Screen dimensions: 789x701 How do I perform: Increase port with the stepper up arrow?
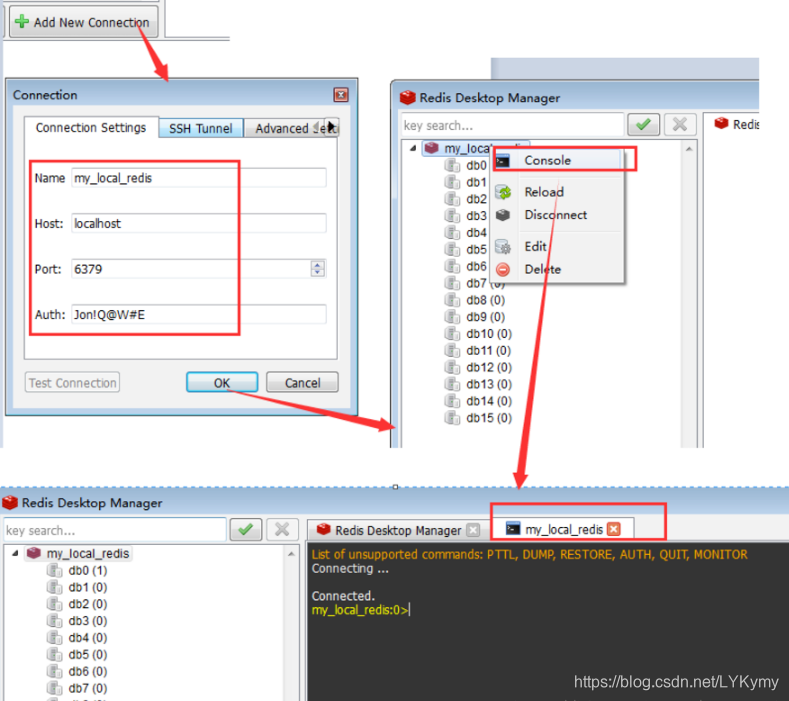tap(318, 264)
